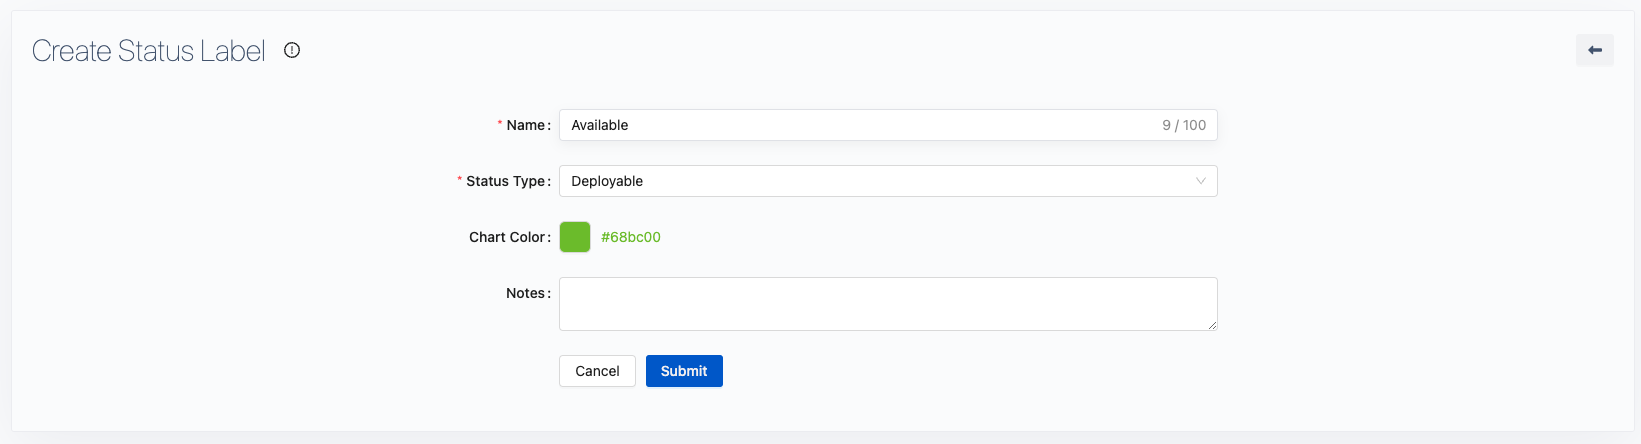Viewport: 1641px width, 444px height.
Task: Open the green Chart Color swatch
Action: (x=575, y=237)
